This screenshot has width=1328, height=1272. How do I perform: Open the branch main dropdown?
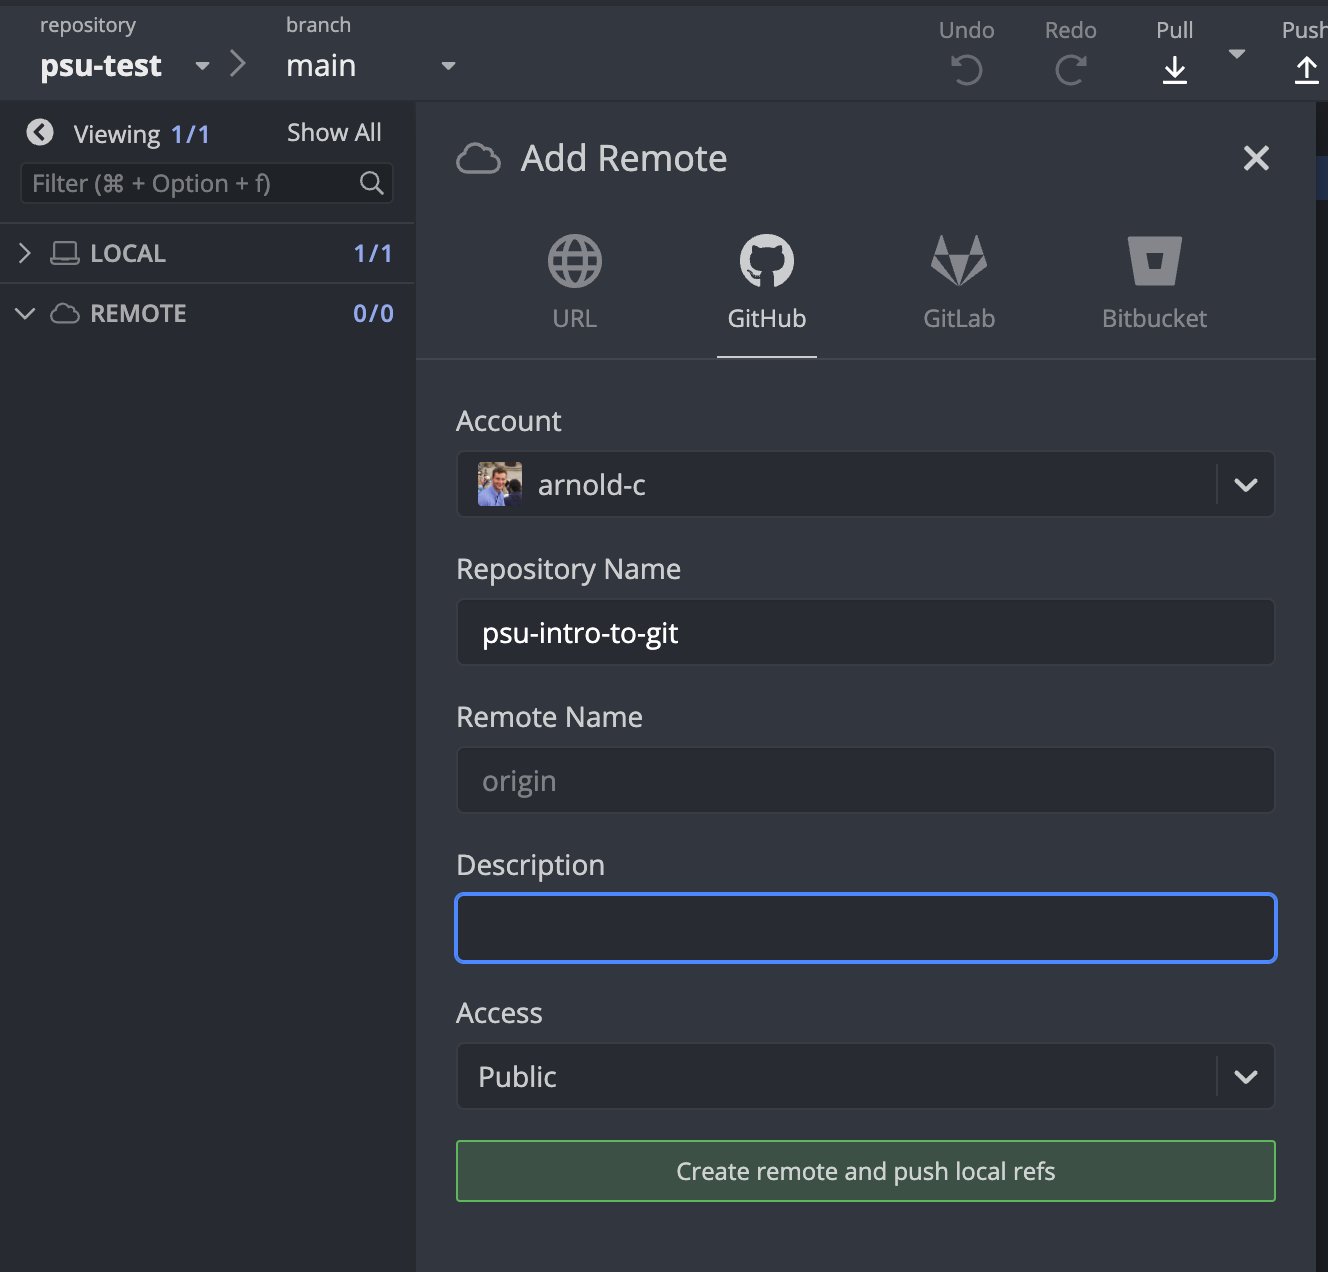click(x=448, y=66)
